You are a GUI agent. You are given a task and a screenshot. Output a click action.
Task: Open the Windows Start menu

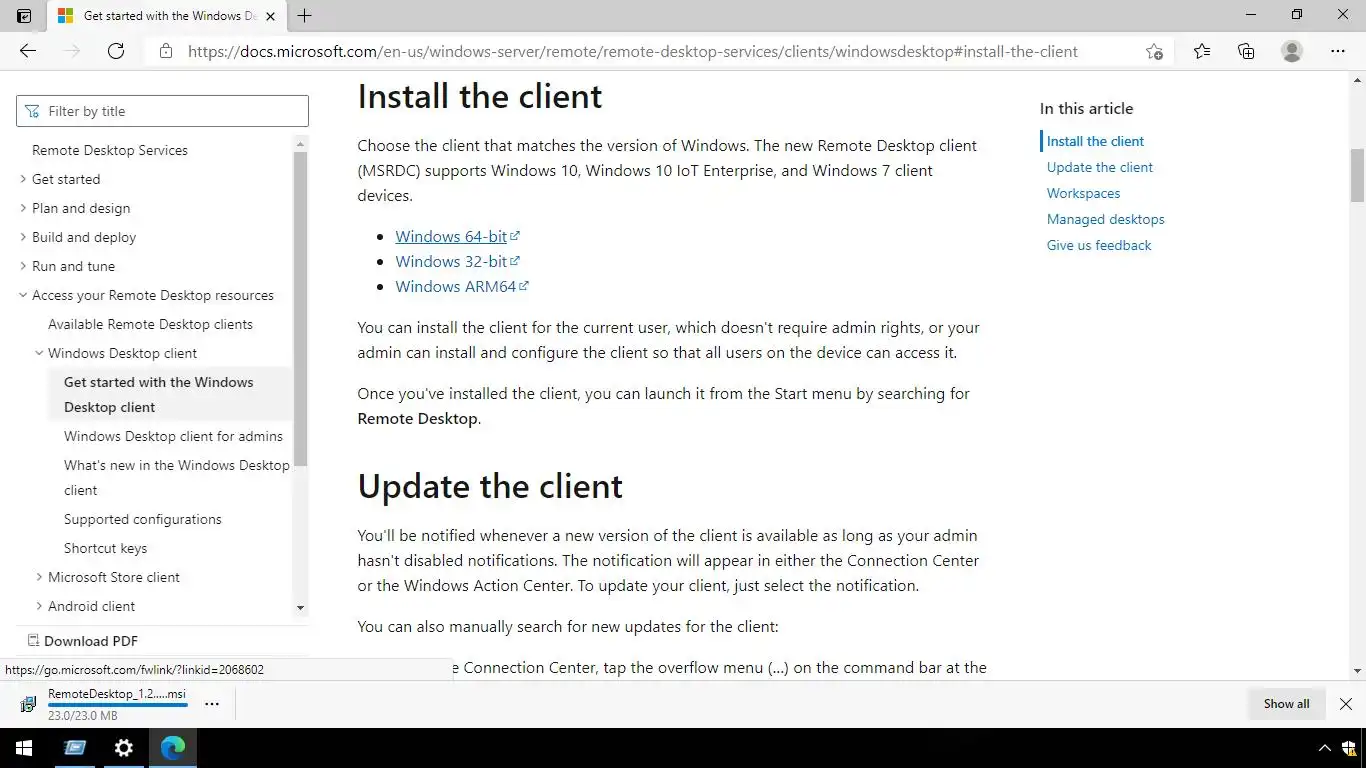point(24,748)
